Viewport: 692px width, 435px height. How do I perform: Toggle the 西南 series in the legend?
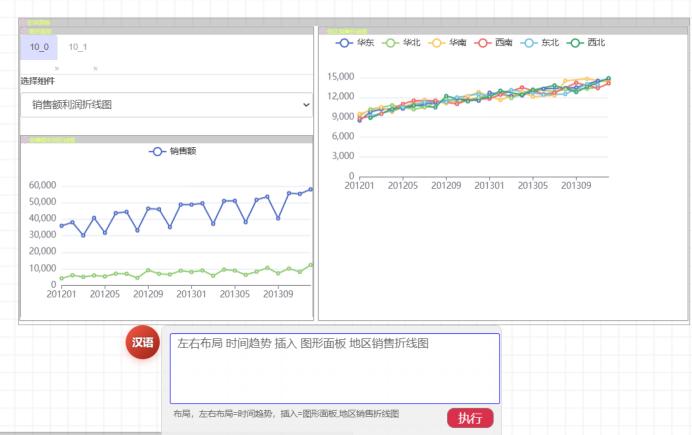(x=493, y=43)
